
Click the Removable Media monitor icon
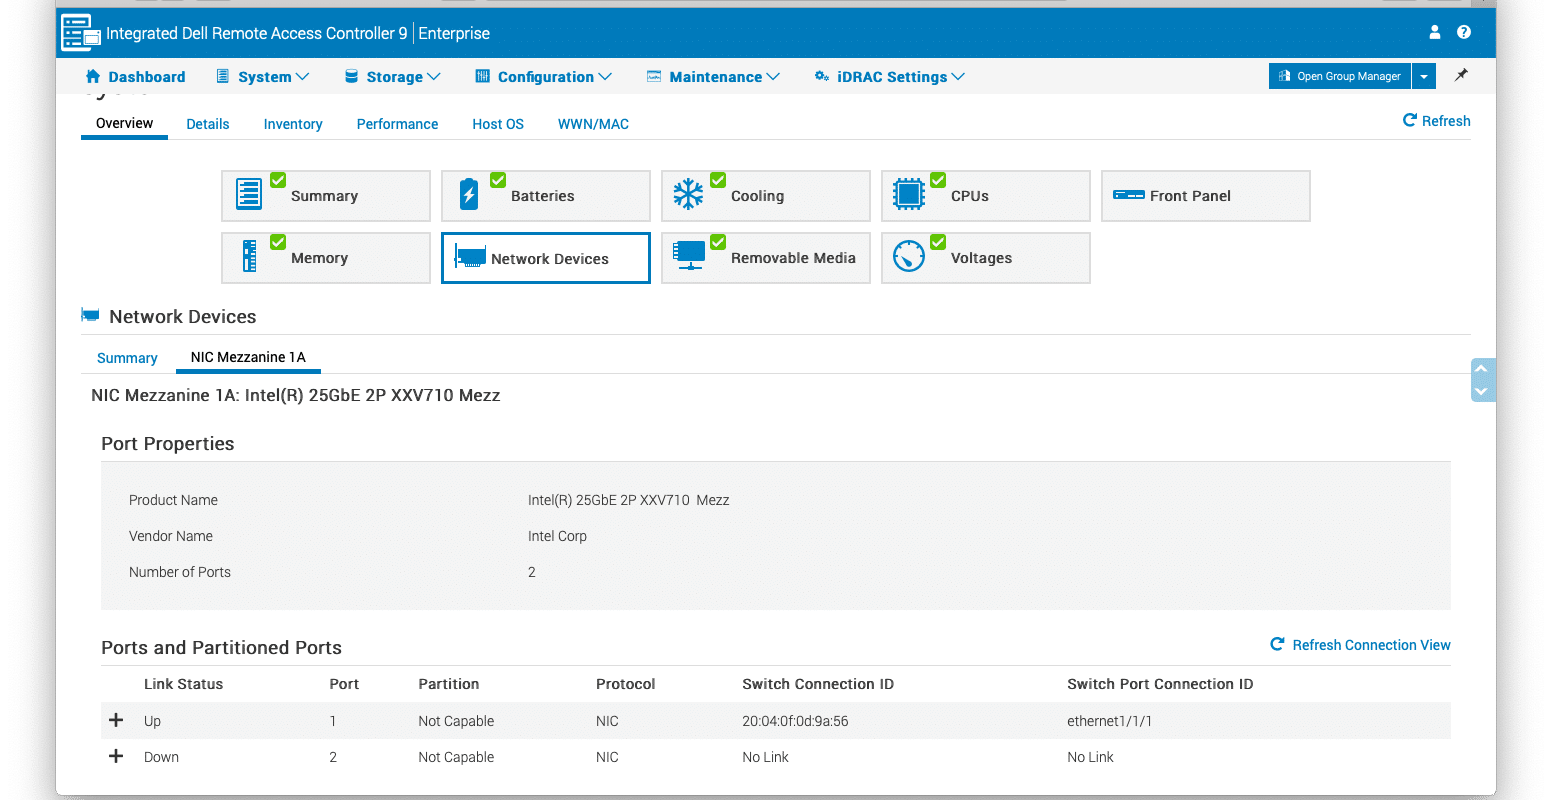point(689,256)
